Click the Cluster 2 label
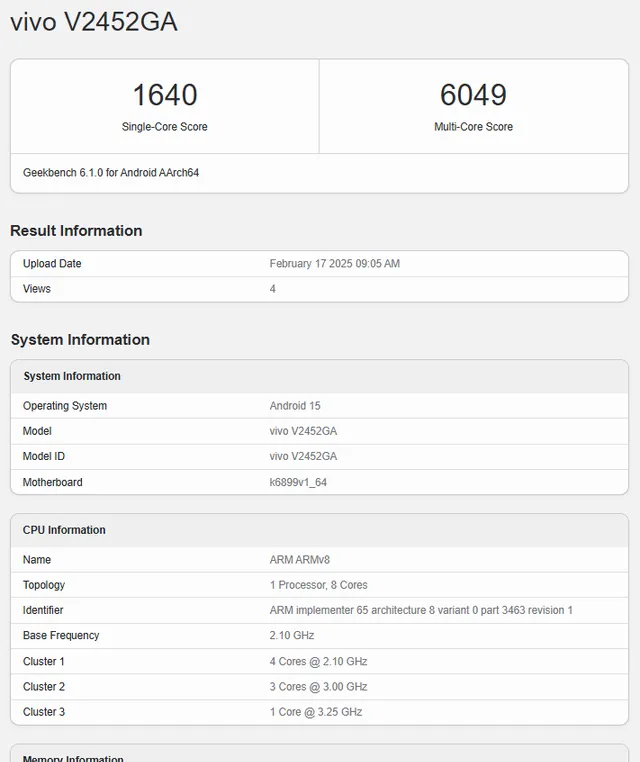640x762 pixels. coord(44,687)
